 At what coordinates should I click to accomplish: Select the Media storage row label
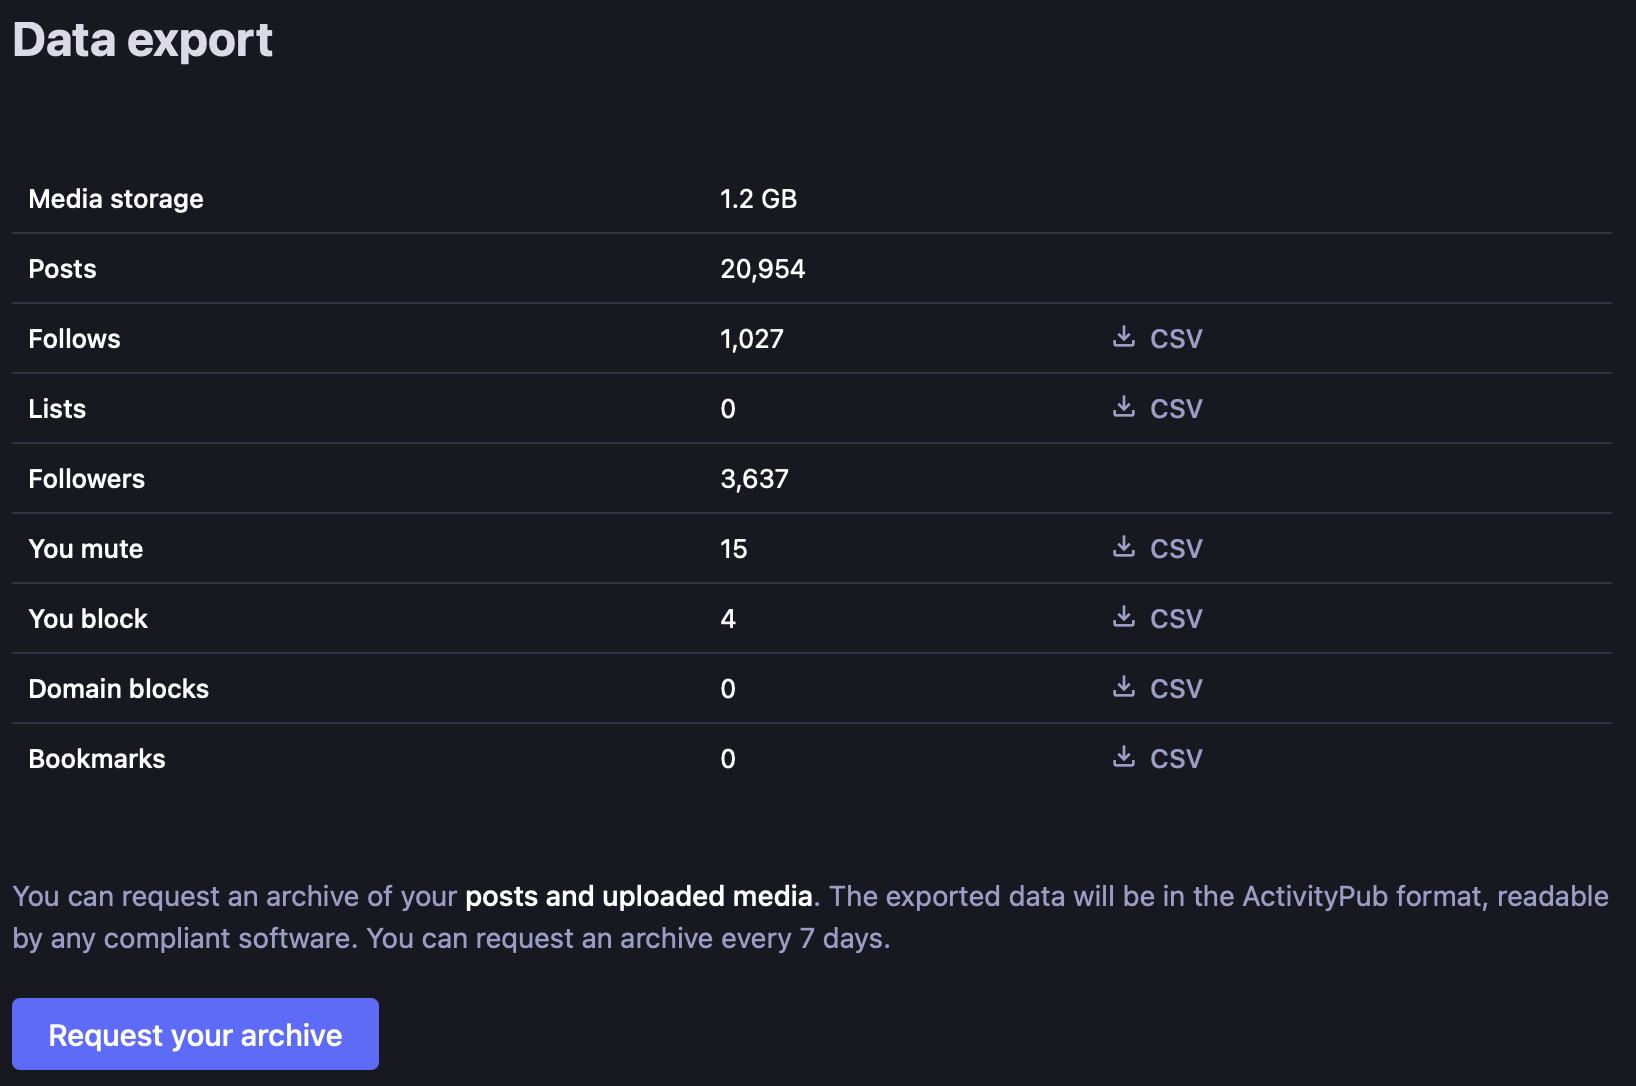(116, 199)
